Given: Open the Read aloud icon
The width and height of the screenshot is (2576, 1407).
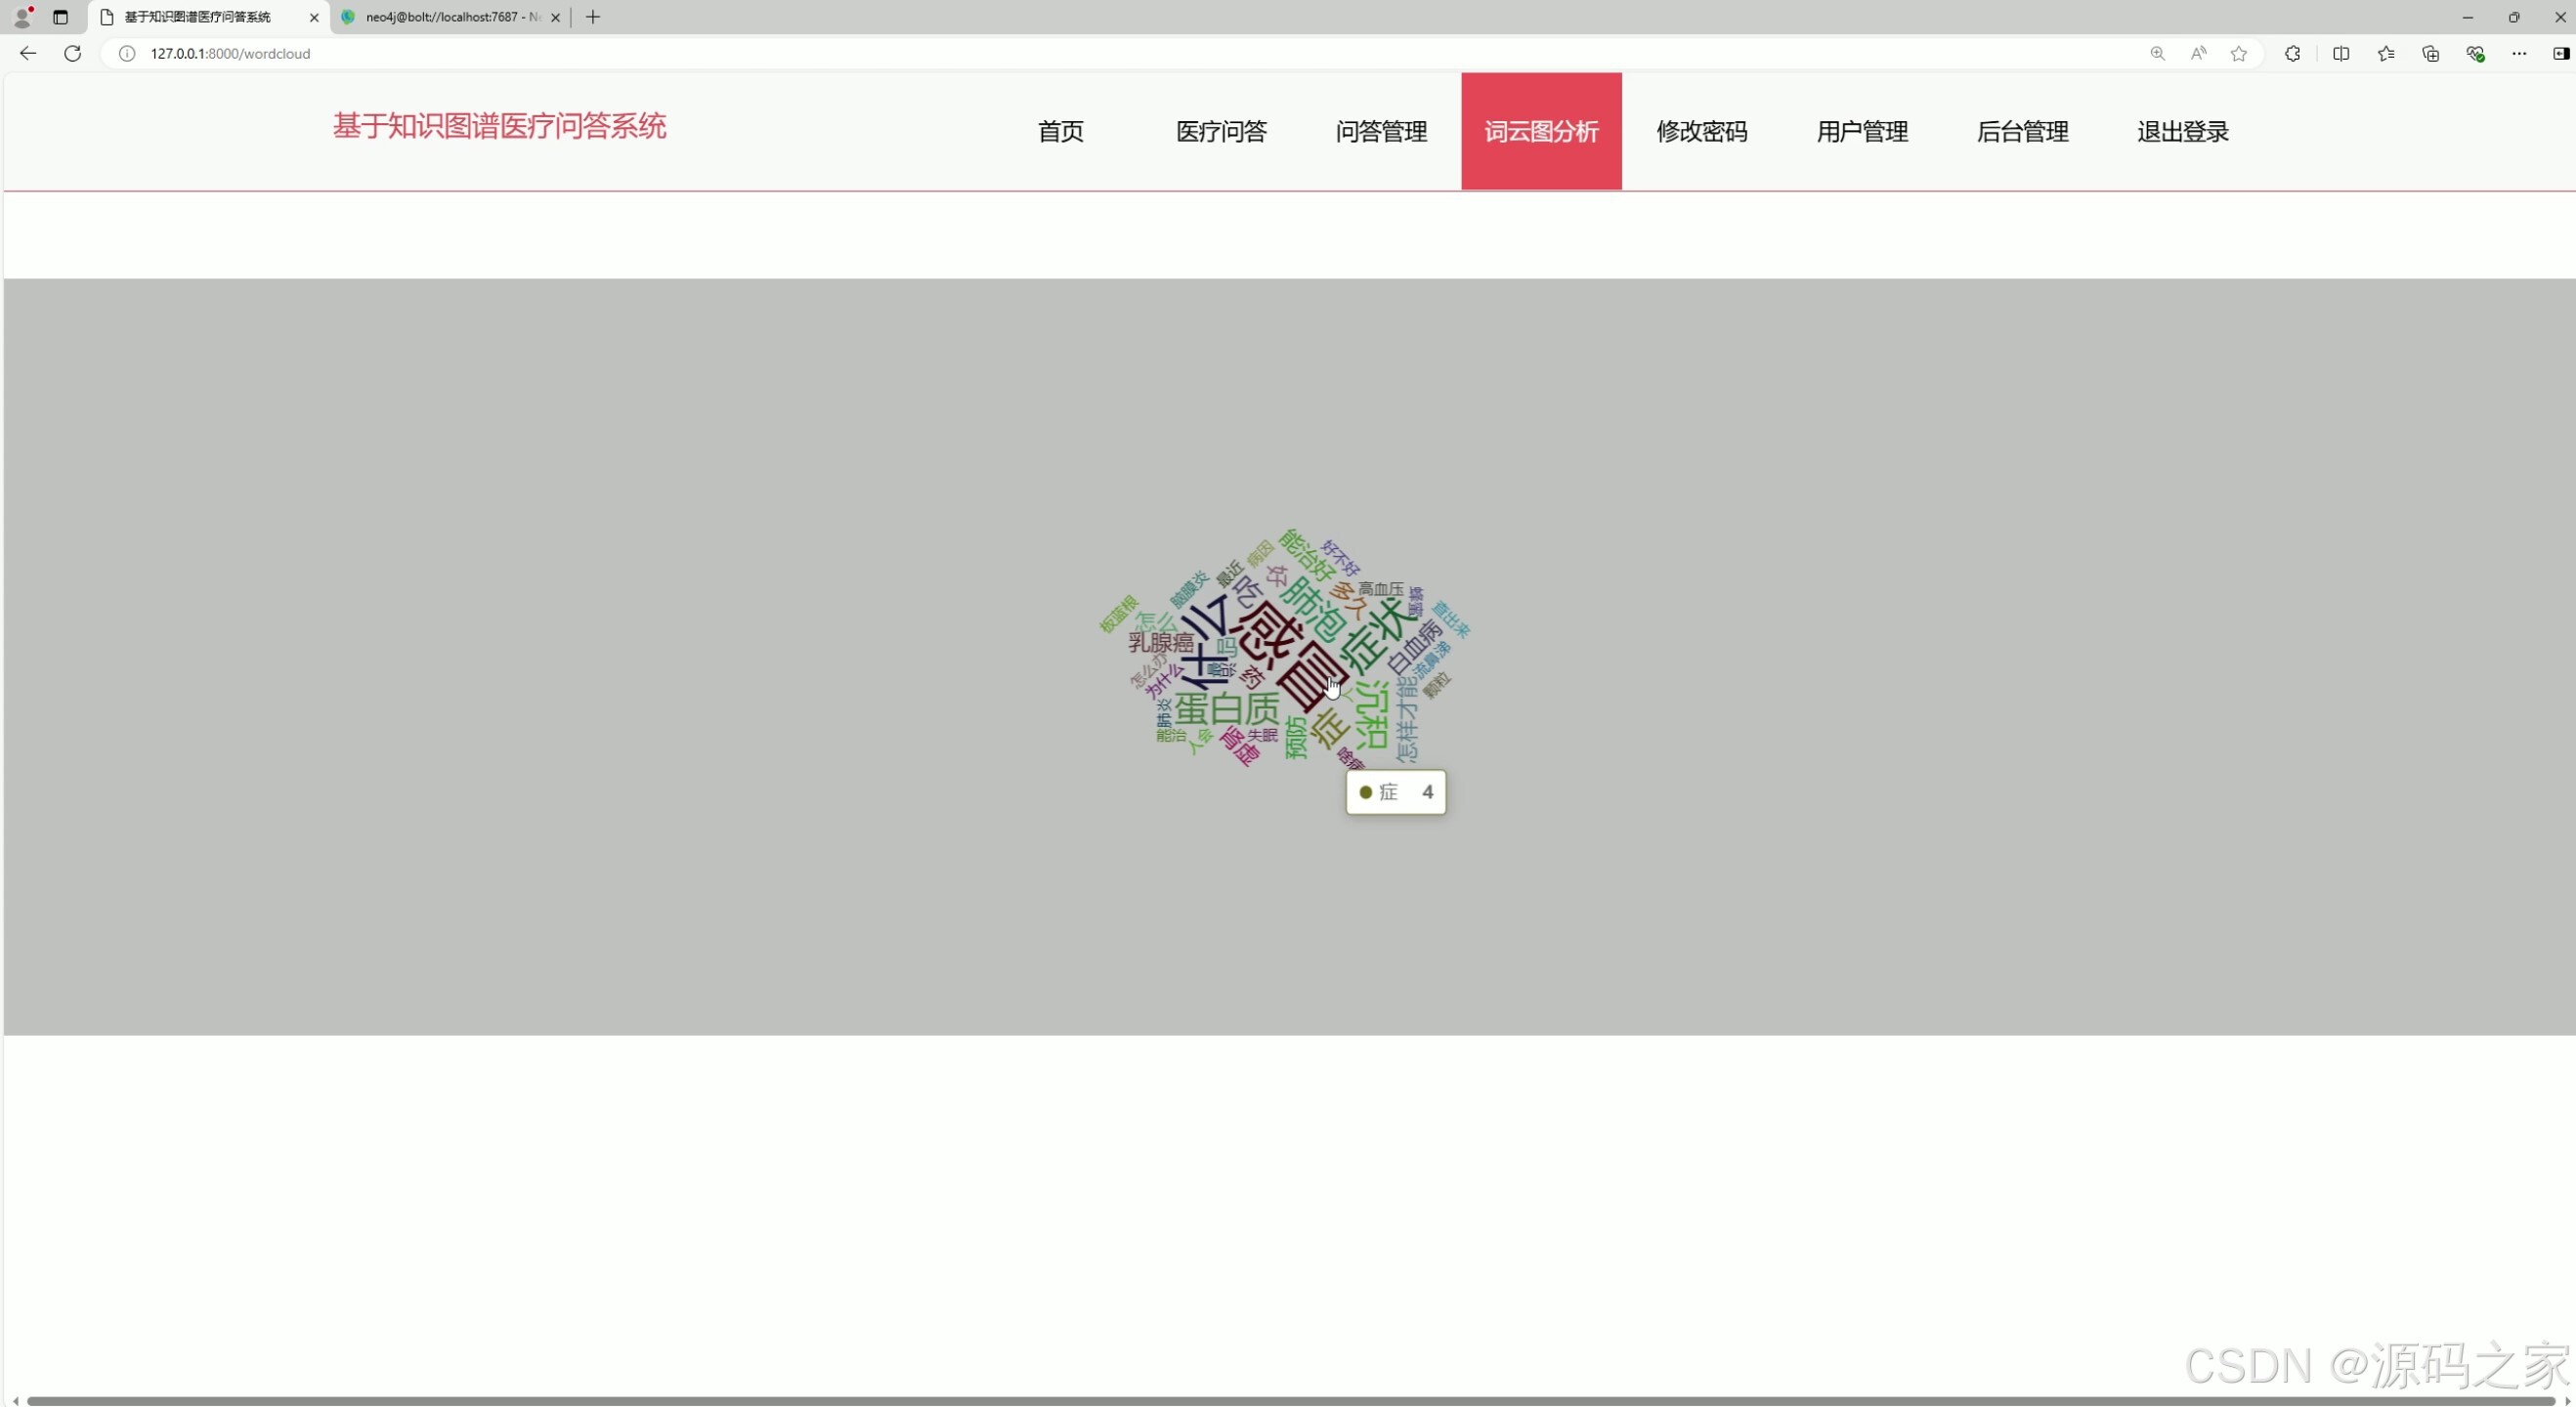Looking at the screenshot, I should click(x=2198, y=54).
